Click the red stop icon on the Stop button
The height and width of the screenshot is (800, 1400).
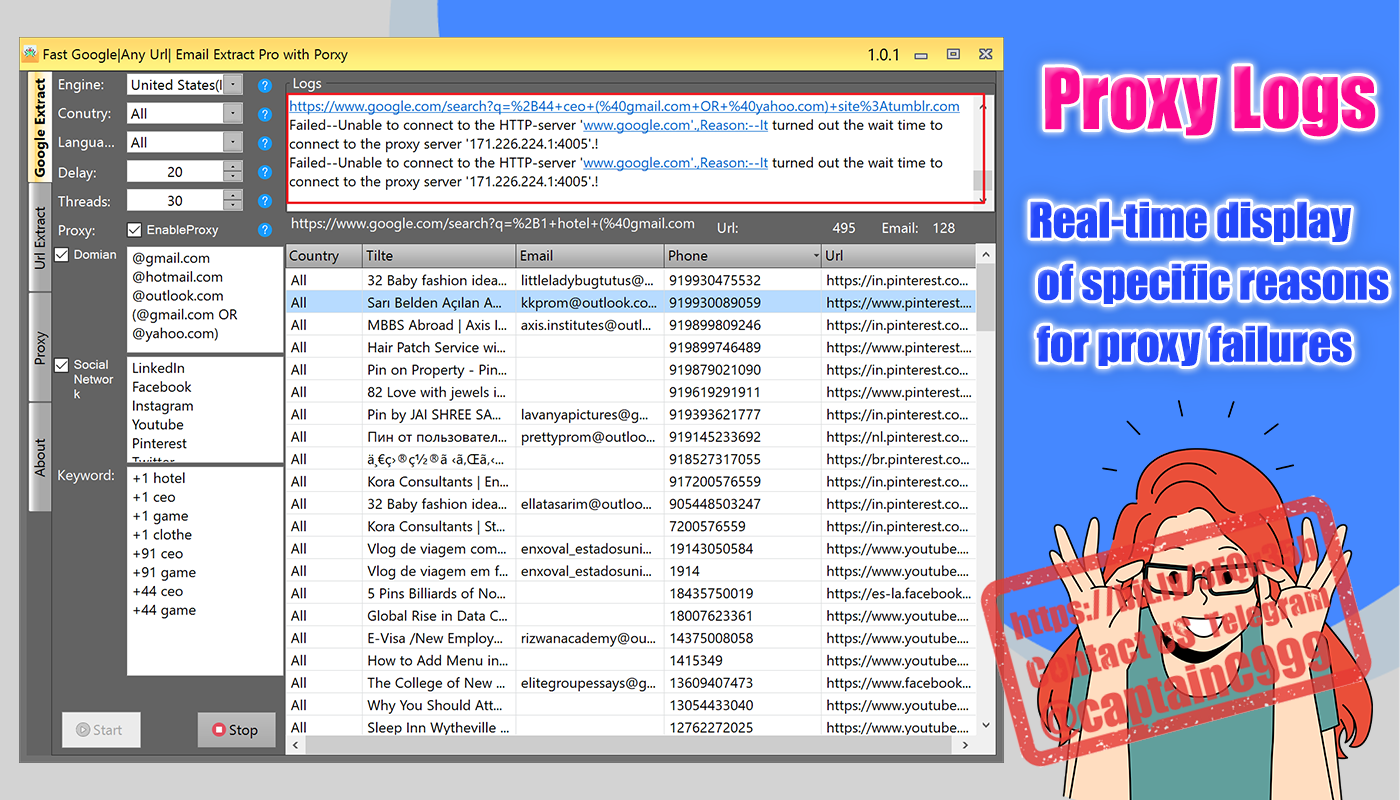(217, 730)
